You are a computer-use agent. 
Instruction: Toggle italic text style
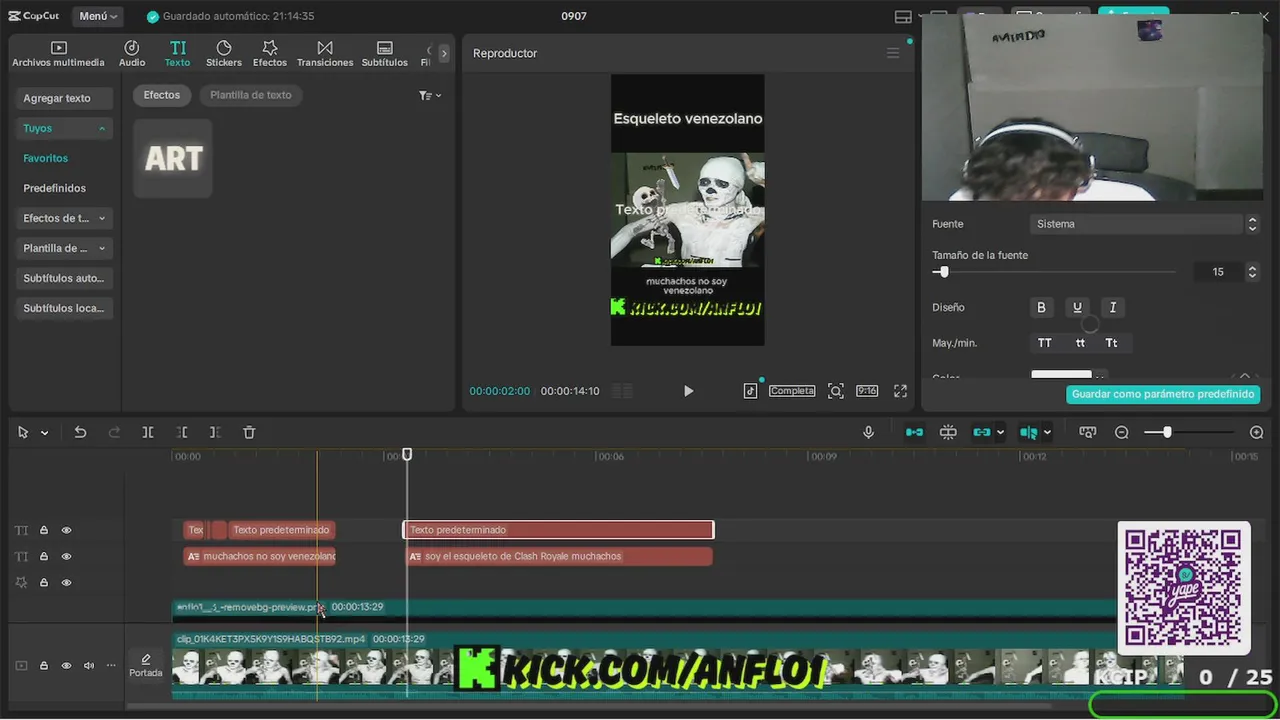pos(1113,307)
